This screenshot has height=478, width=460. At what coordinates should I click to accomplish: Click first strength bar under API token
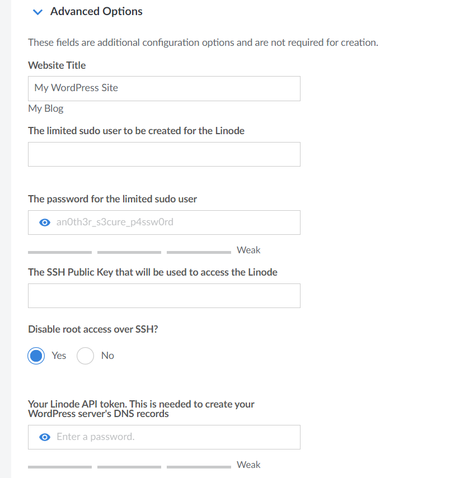60,467
